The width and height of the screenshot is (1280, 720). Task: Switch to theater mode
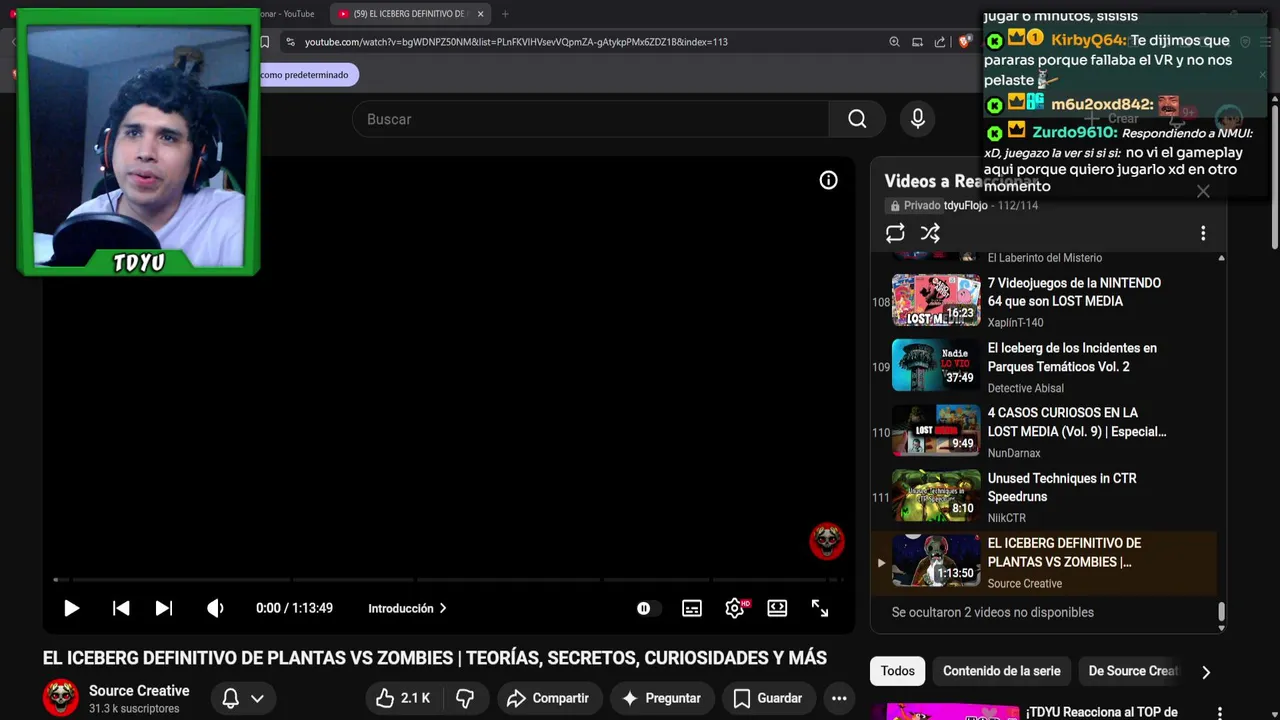pyautogui.click(x=777, y=608)
